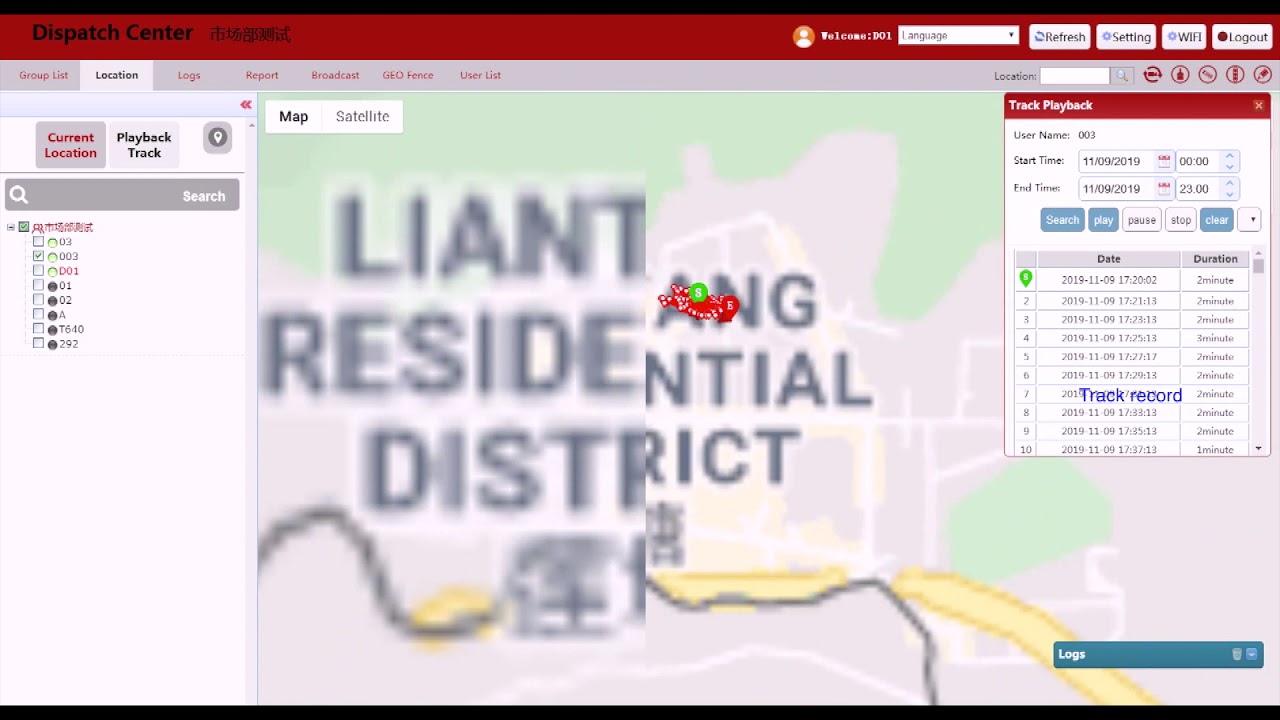Click the Logout button
This screenshot has height=720, width=1280.
pyautogui.click(x=1242, y=37)
